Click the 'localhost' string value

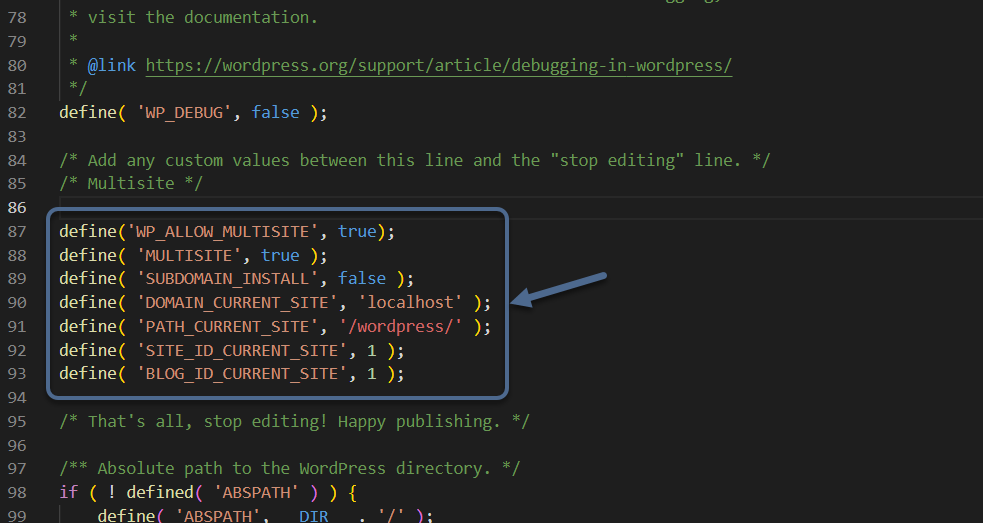(414, 302)
